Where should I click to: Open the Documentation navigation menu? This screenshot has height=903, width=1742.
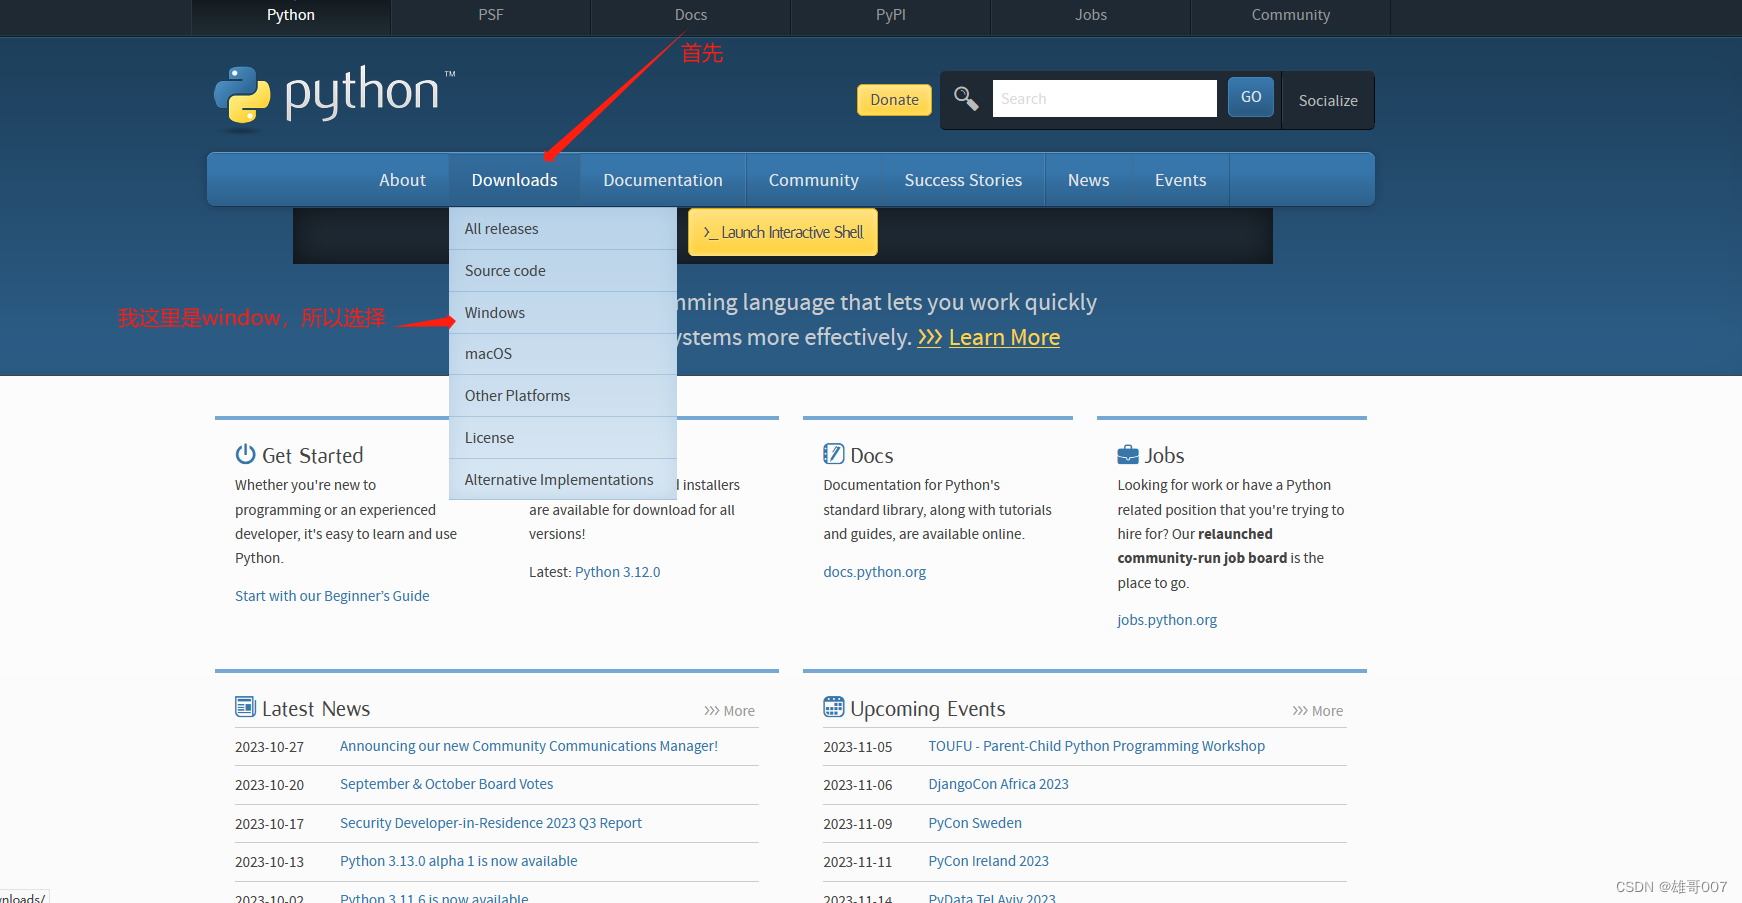point(663,180)
